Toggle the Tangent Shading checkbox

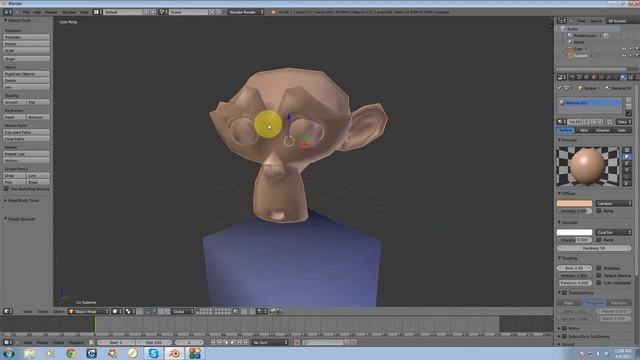599,276
